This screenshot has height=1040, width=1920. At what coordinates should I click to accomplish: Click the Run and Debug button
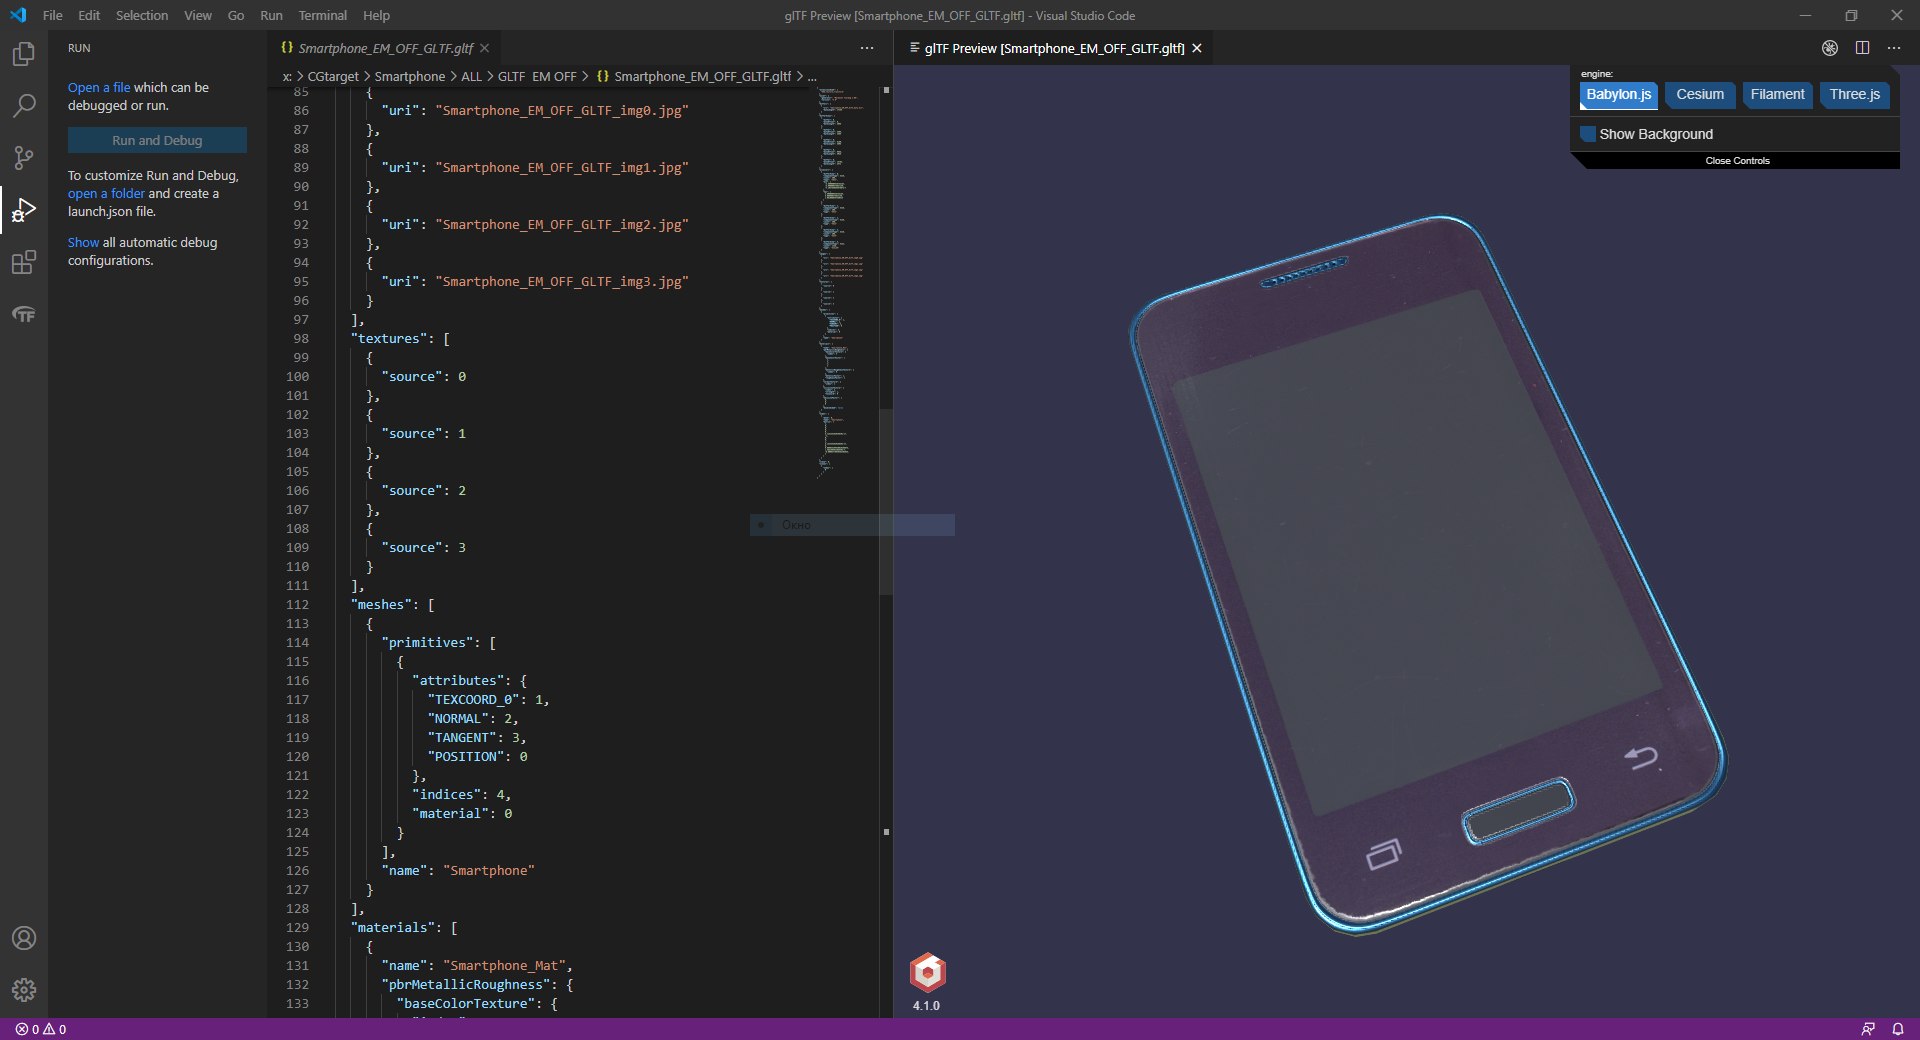tap(157, 140)
